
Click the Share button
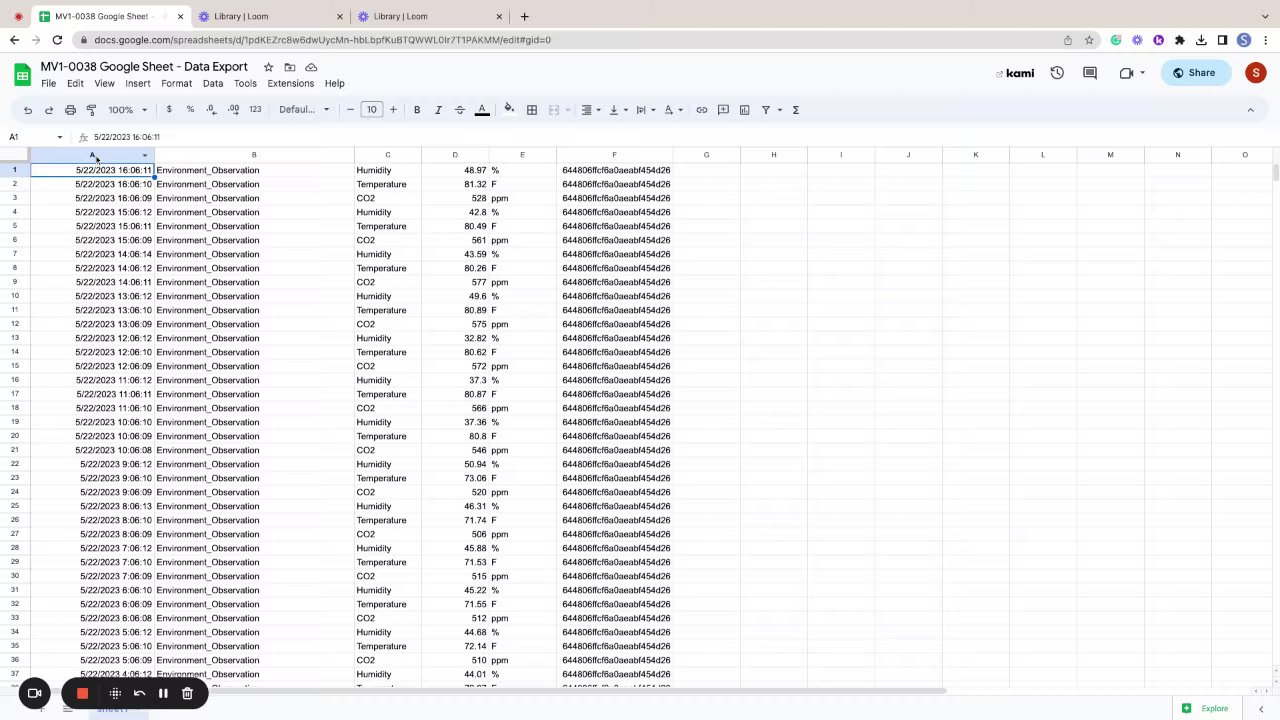tap(1195, 73)
